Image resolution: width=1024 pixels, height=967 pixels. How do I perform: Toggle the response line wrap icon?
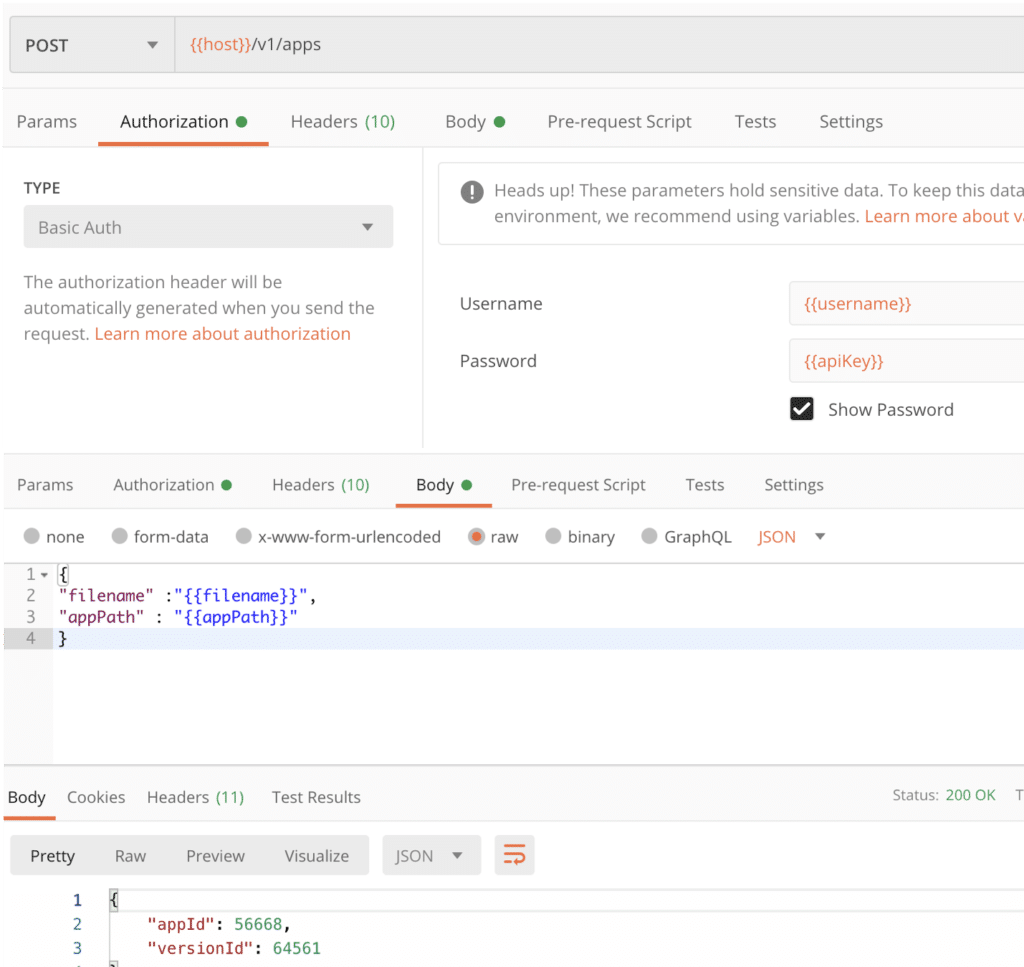tap(514, 855)
